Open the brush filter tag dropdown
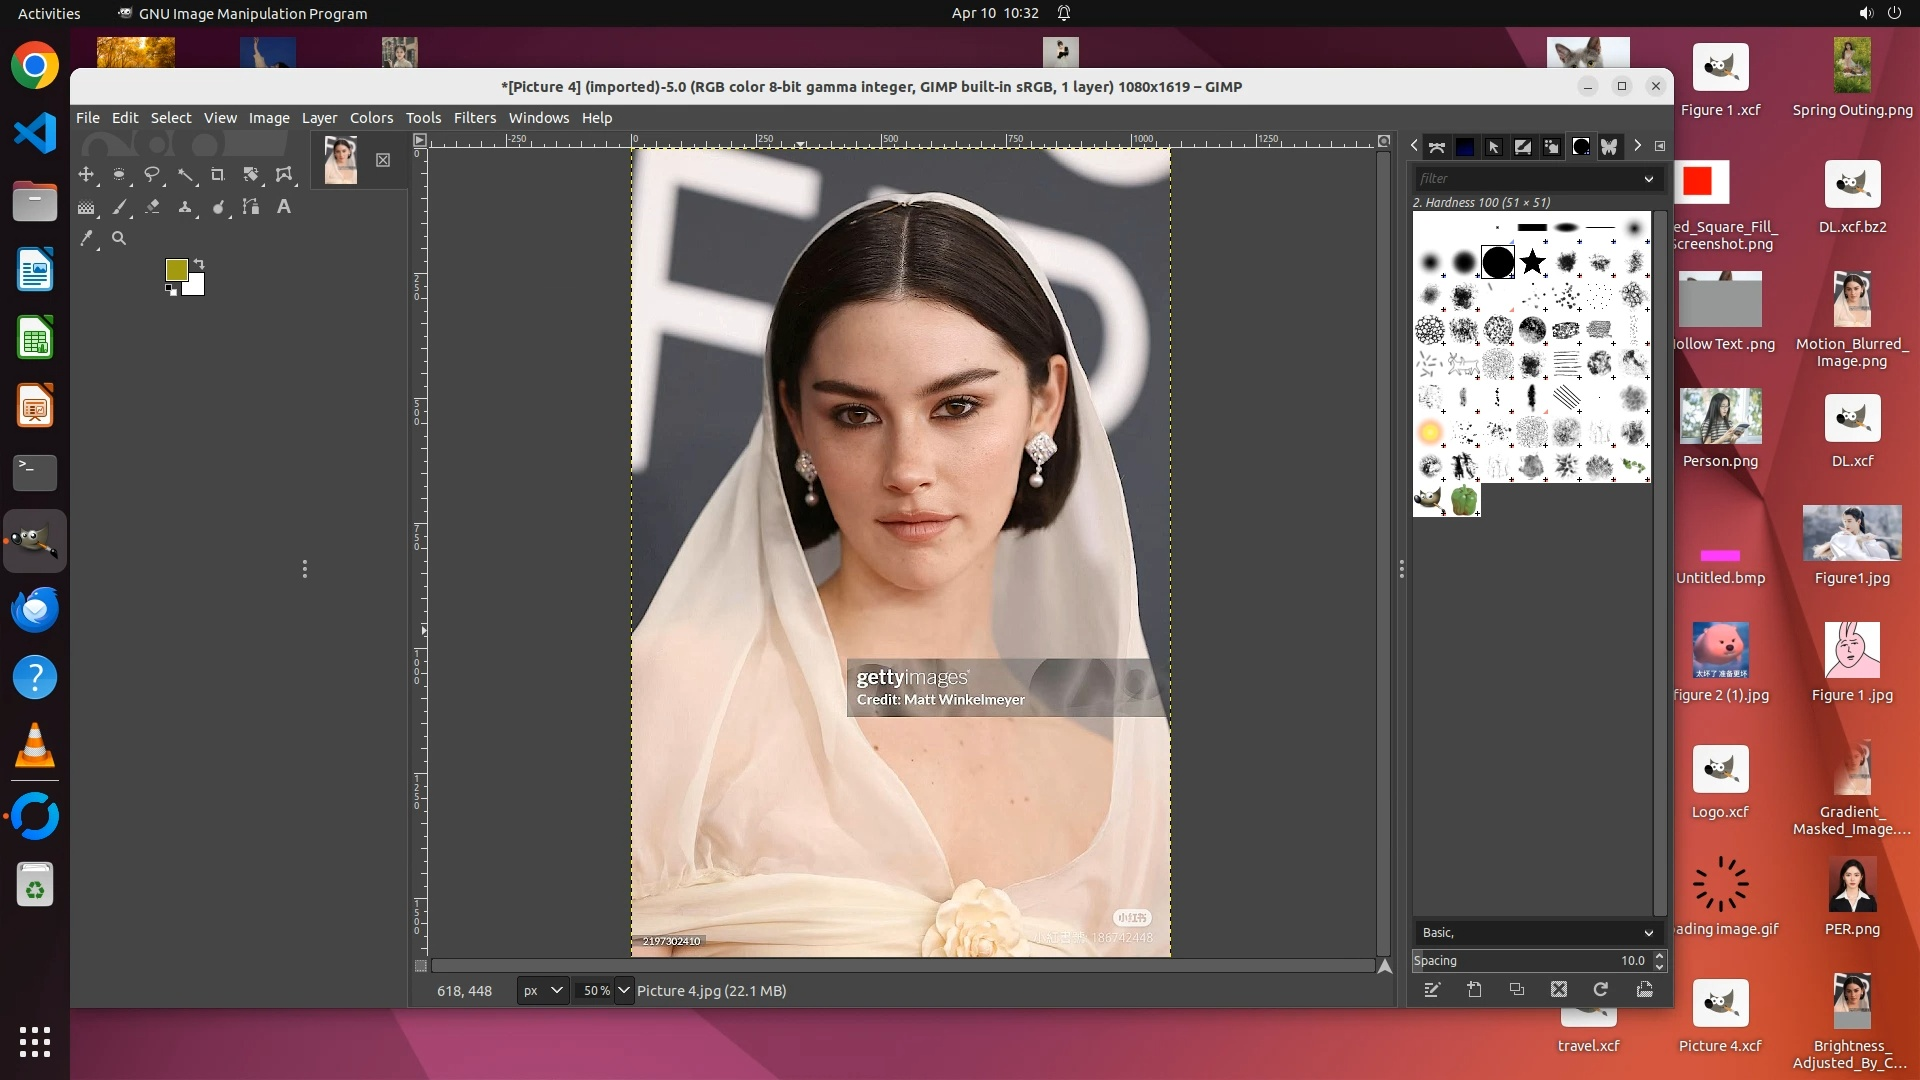Image resolution: width=1920 pixels, height=1080 pixels. [1648, 179]
